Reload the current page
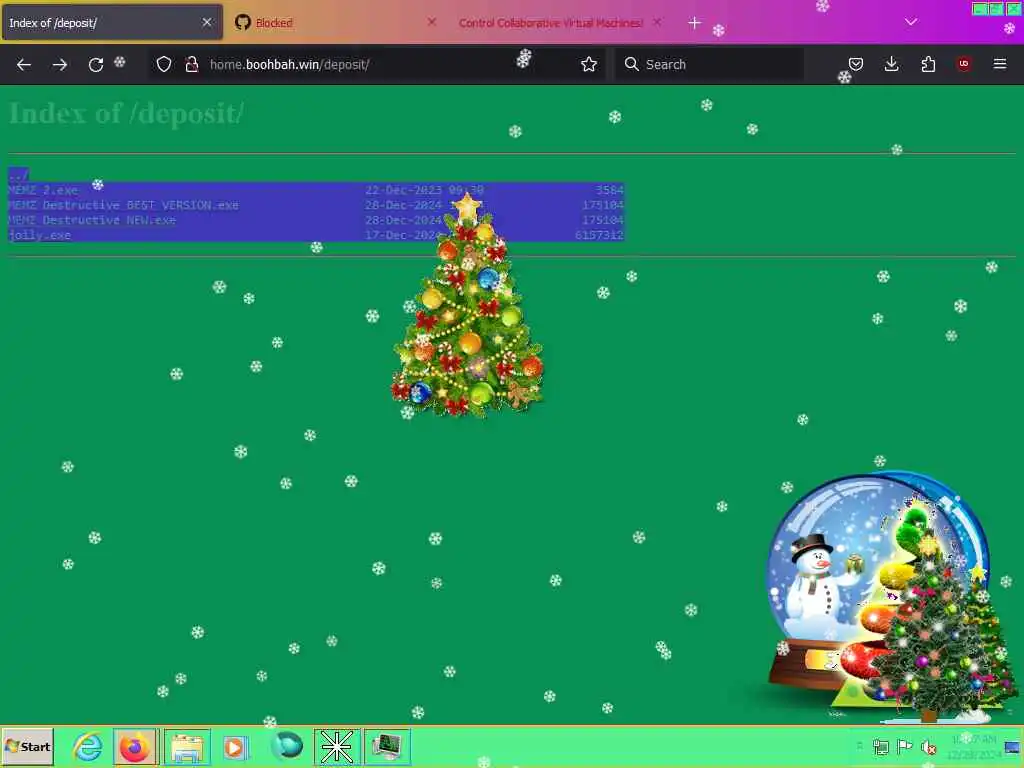1024x768 pixels. coord(96,64)
